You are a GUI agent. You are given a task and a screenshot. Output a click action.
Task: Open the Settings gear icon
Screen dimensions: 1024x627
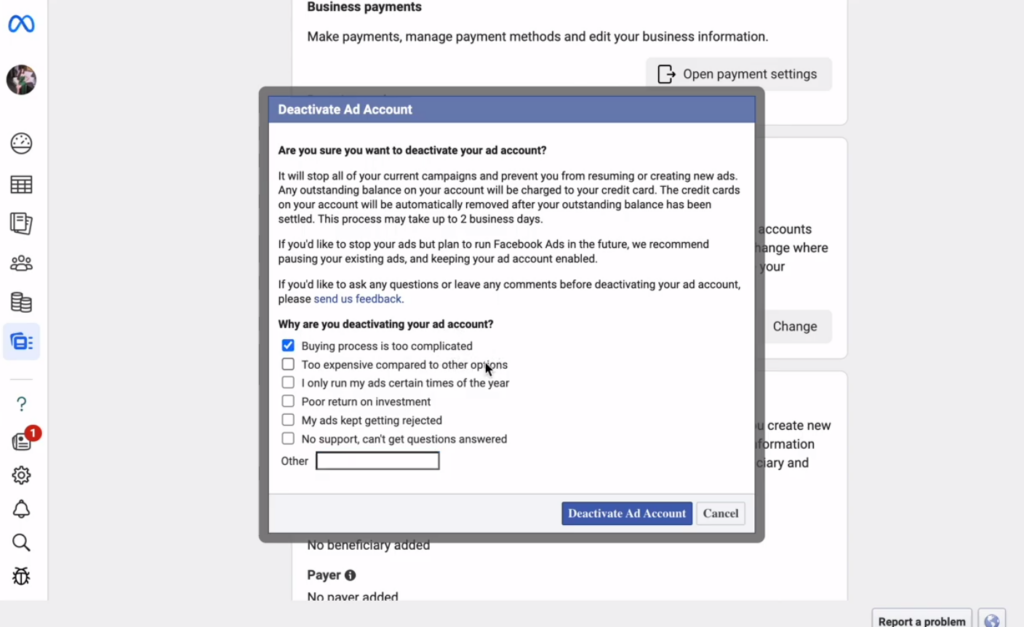(x=21, y=475)
